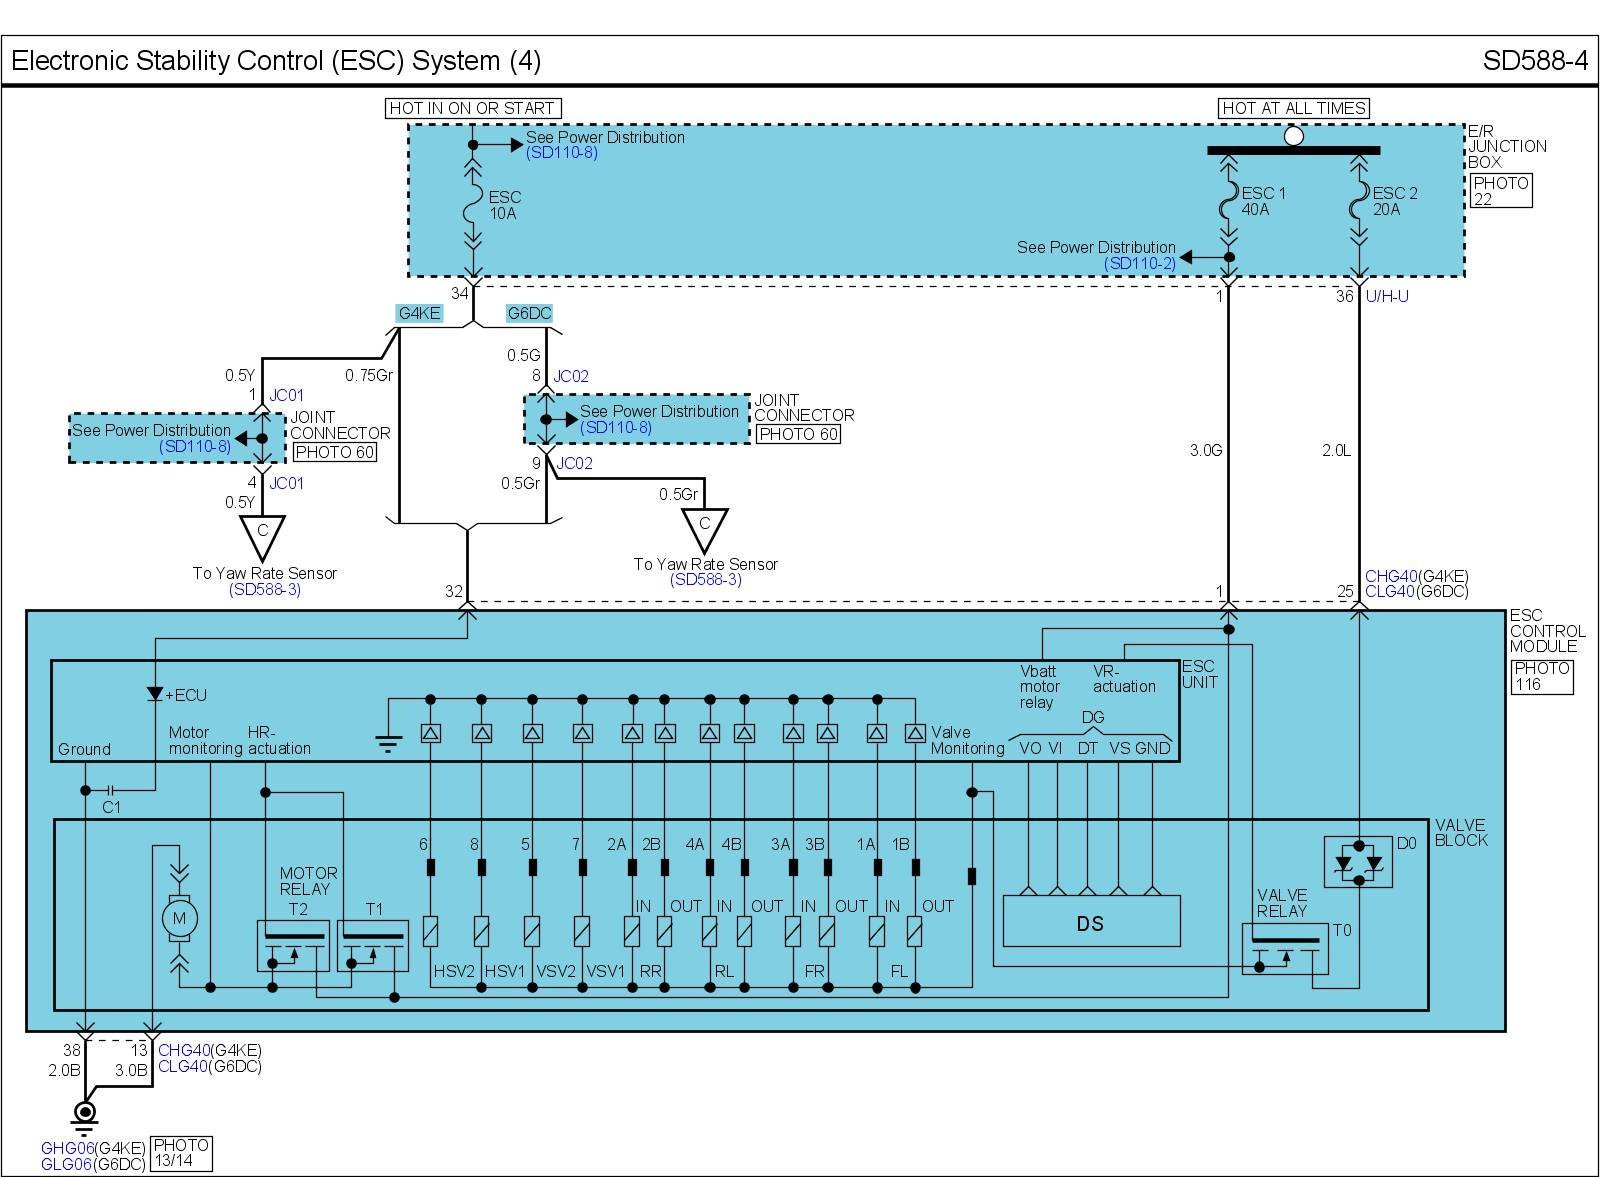Open the U/H-U connector link
Image resolution: width=1600 pixels, height=1177 pixels.
1387,297
